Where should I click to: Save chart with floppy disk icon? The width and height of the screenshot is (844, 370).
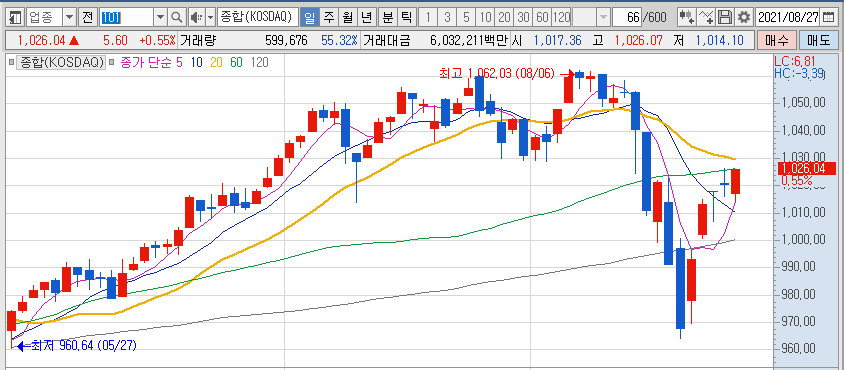click(x=725, y=18)
